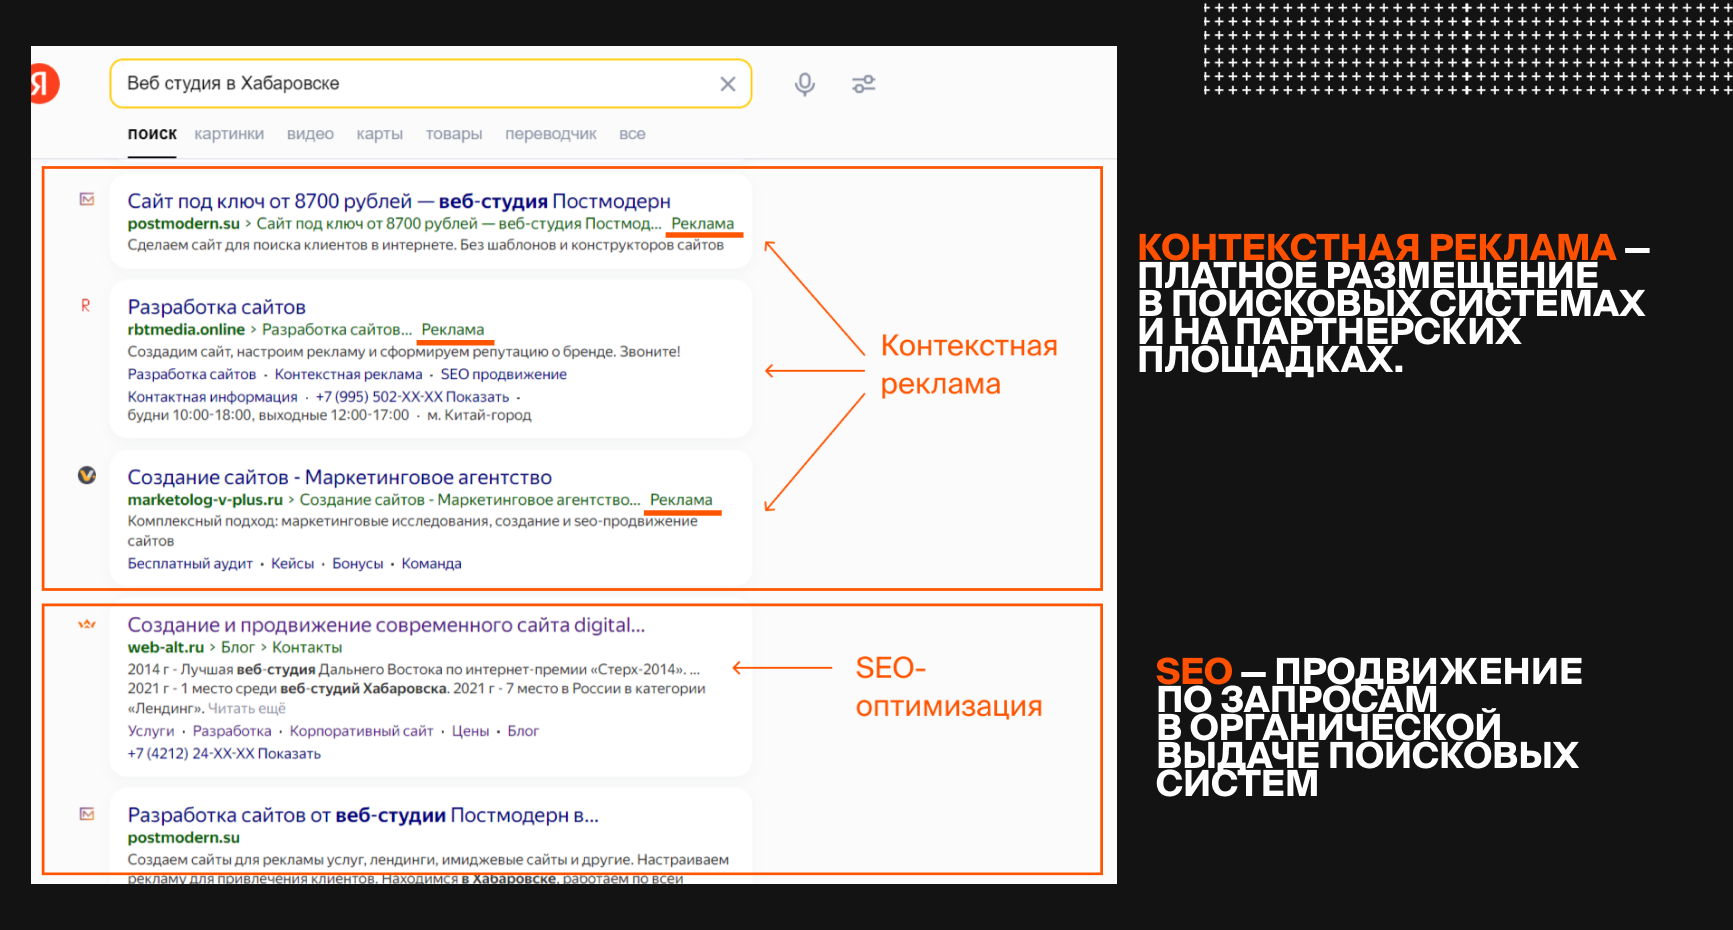Viewport: 1733px width, 930px height.
Task: Open the 'Команда' sitelink
Action: coord(432,564)
